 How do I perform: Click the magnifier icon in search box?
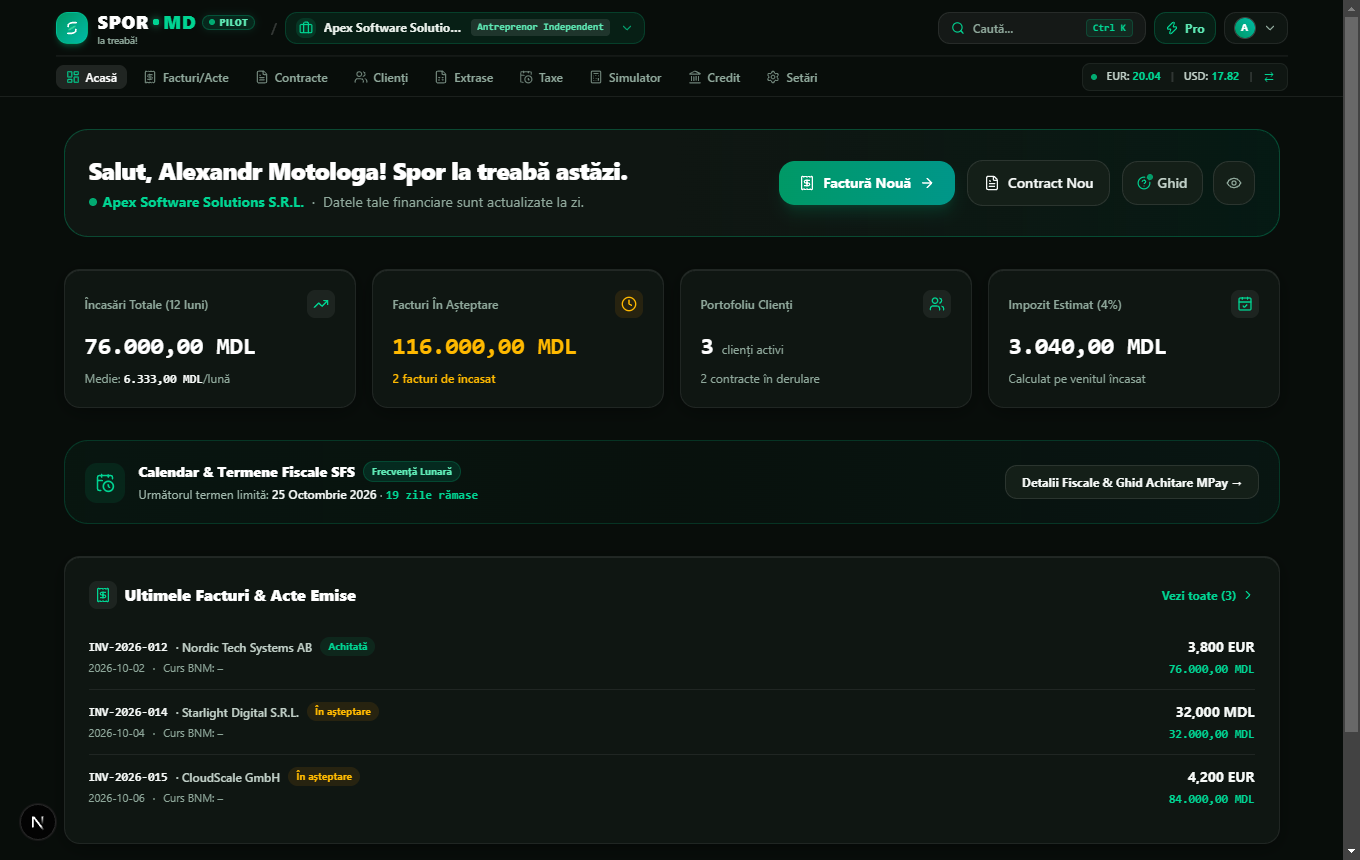[x=958, y=28]
